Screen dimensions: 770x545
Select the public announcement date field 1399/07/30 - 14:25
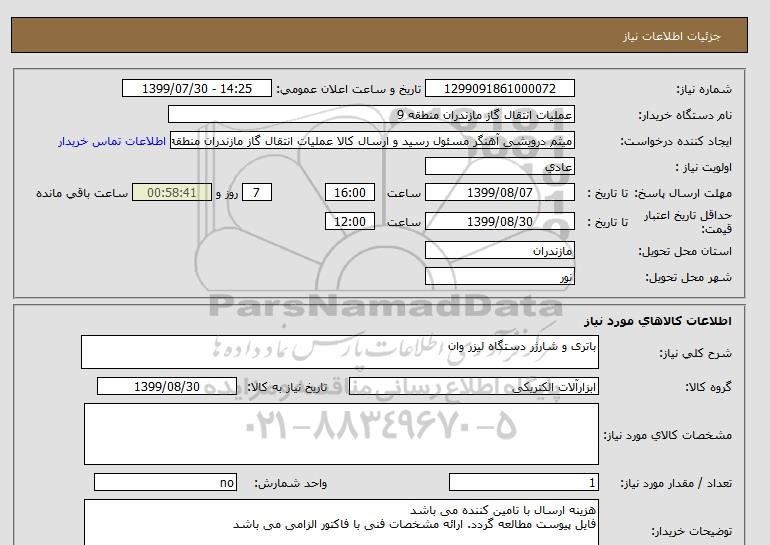(x=196, y=88)
